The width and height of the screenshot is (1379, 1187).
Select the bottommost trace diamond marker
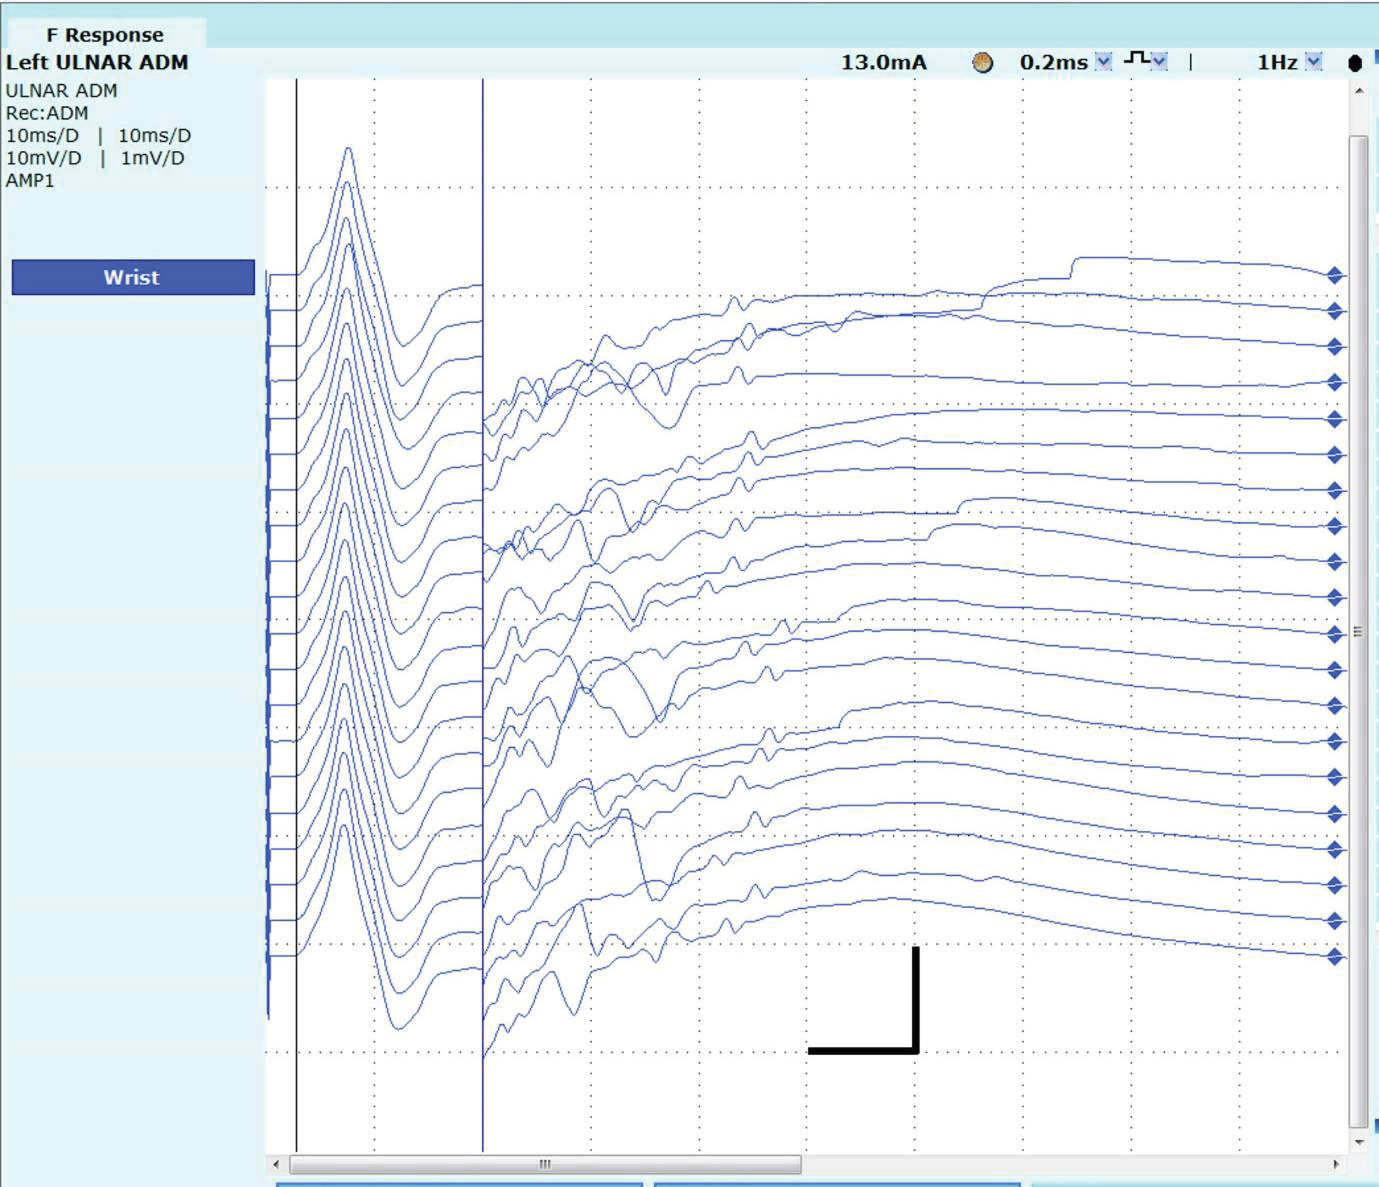1334,957
